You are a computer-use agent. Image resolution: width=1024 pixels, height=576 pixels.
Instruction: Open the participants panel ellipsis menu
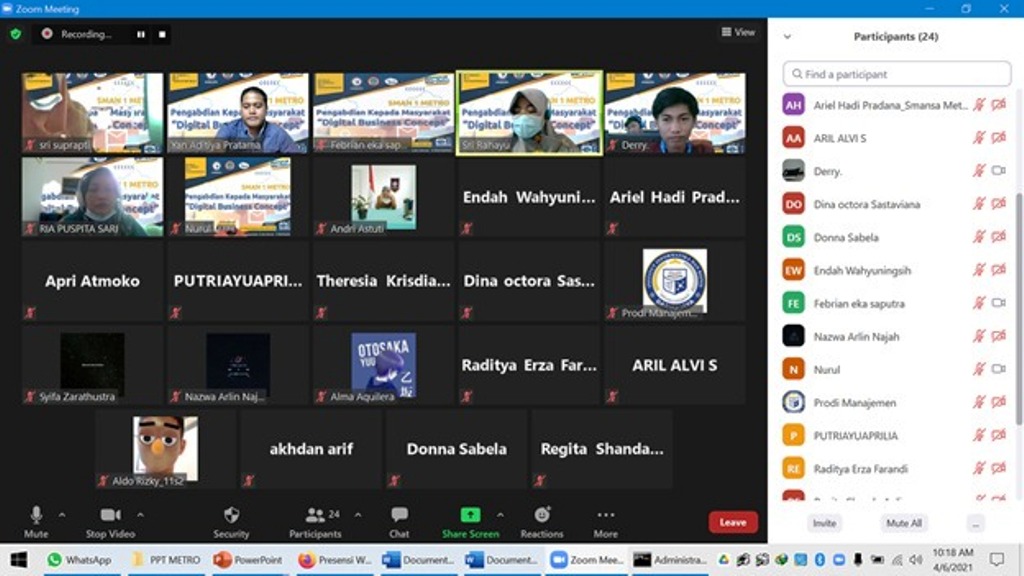click(976, 523)
